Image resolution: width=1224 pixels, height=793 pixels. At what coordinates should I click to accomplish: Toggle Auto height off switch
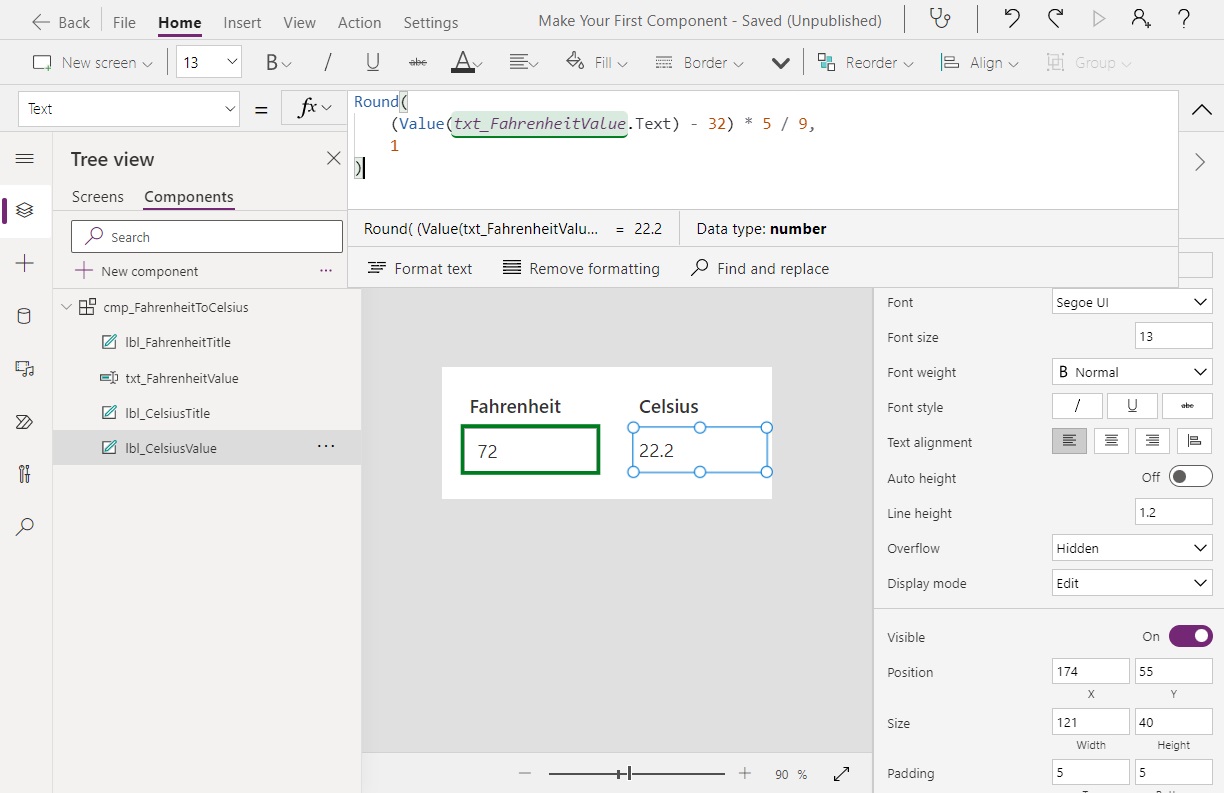click(1190, 476)
